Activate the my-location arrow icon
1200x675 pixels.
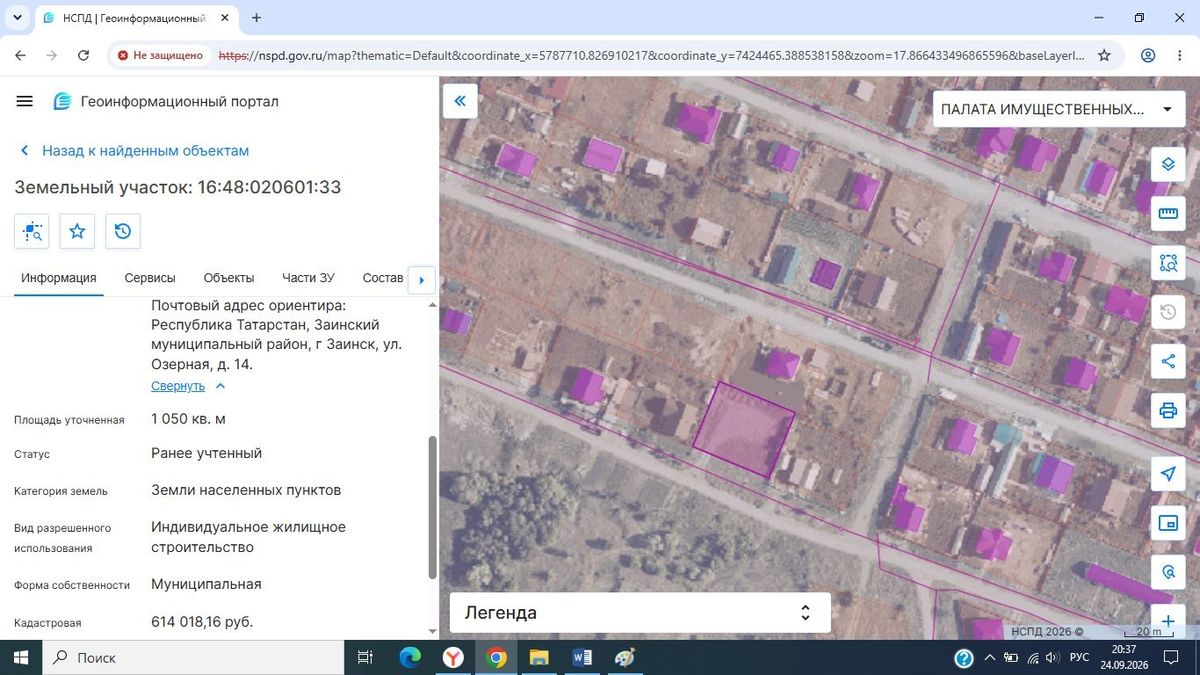point(1167,473)
